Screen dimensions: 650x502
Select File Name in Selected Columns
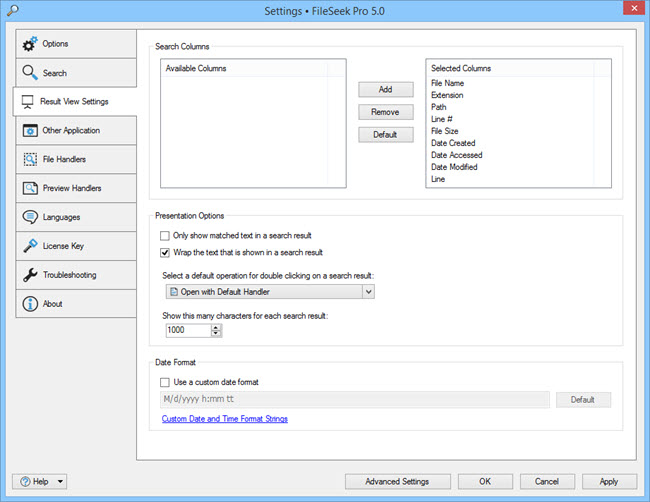tap(448, 83)
